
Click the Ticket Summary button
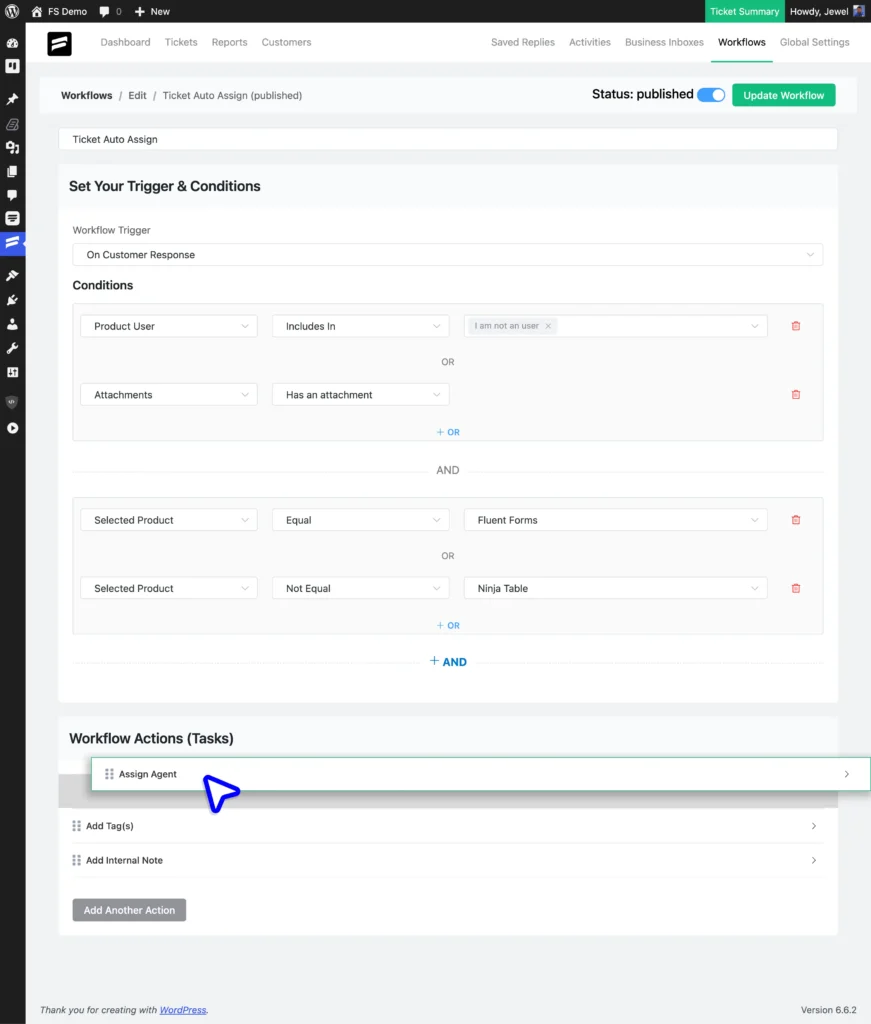tap(744, 11)
